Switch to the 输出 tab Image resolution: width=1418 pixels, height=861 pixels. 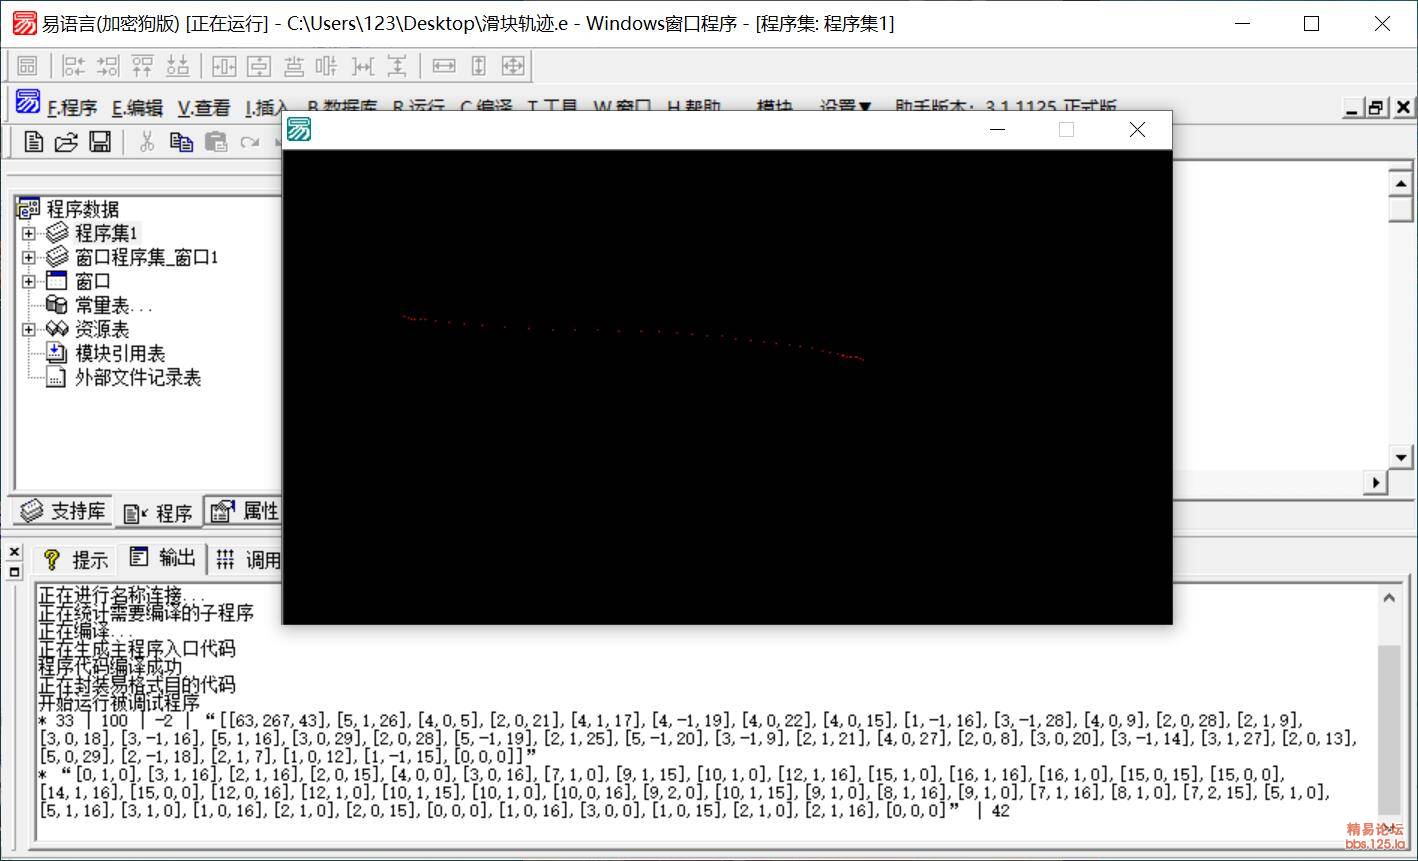(162, 557)
